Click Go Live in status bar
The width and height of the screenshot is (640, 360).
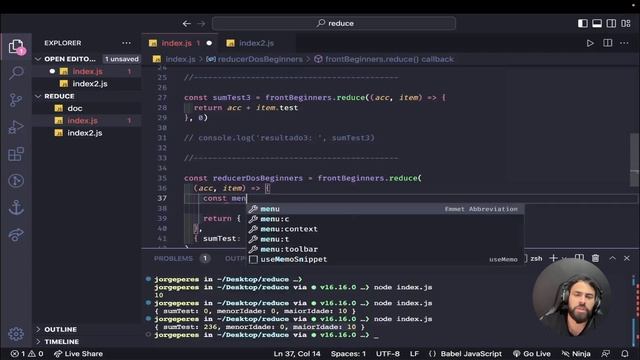532,354
